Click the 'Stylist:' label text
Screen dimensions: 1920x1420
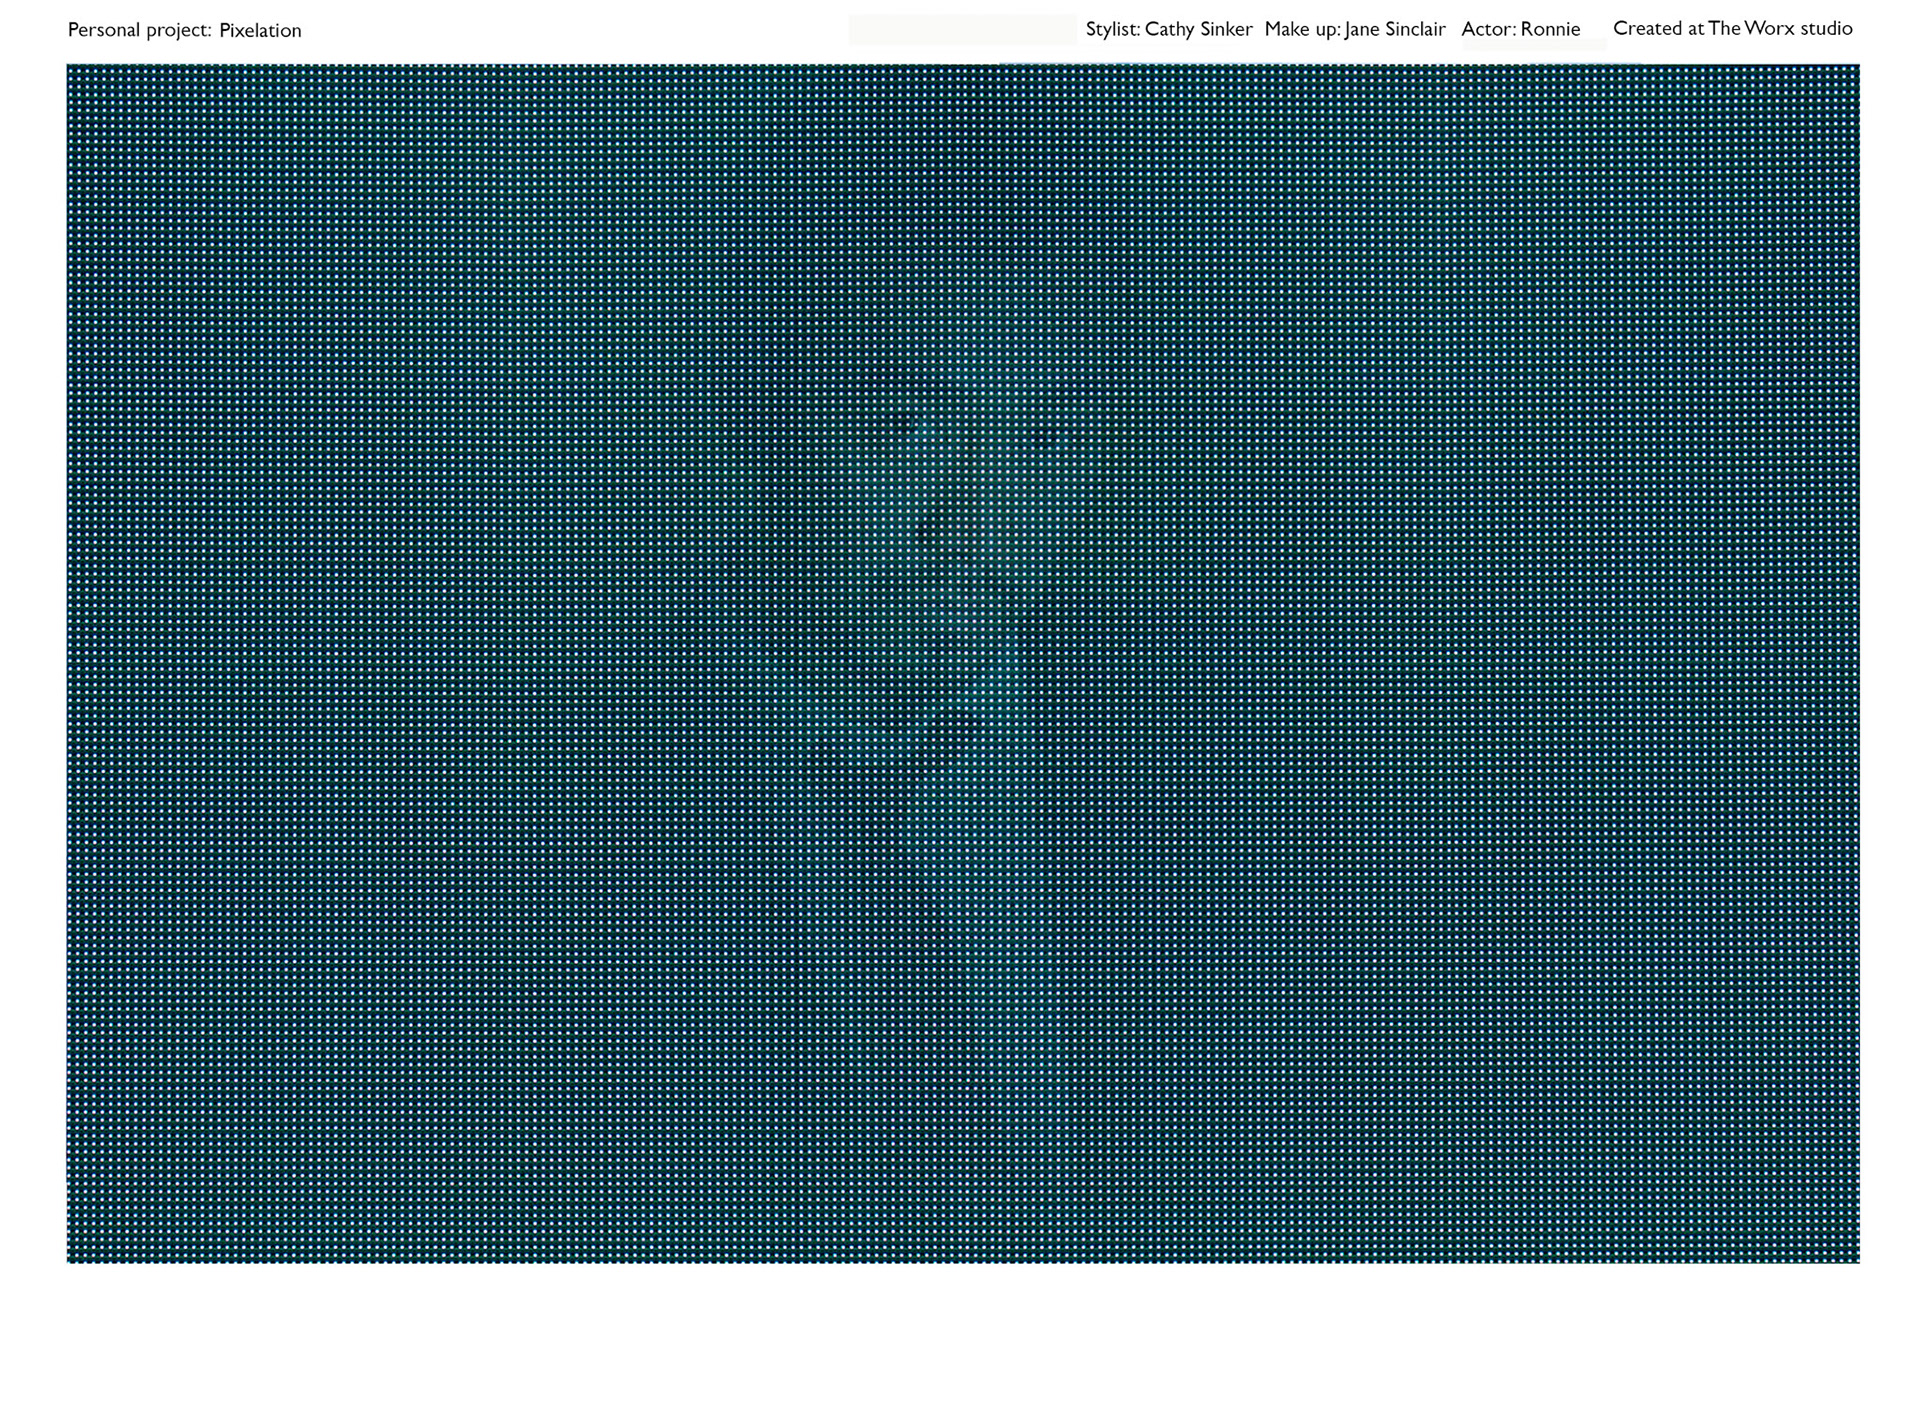[x=1112, y=29]
